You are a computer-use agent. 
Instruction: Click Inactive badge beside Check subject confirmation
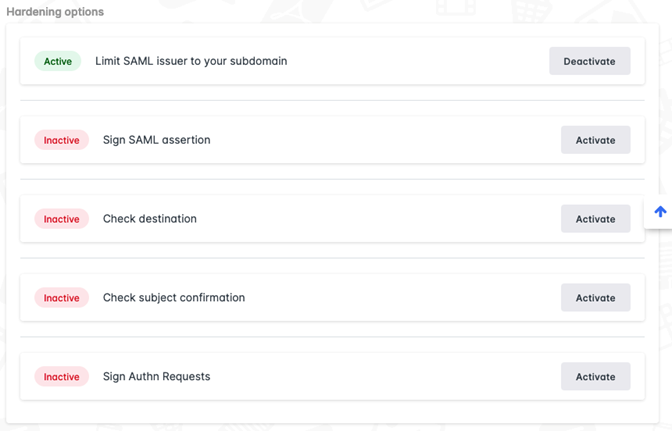(x=62, y=298)
